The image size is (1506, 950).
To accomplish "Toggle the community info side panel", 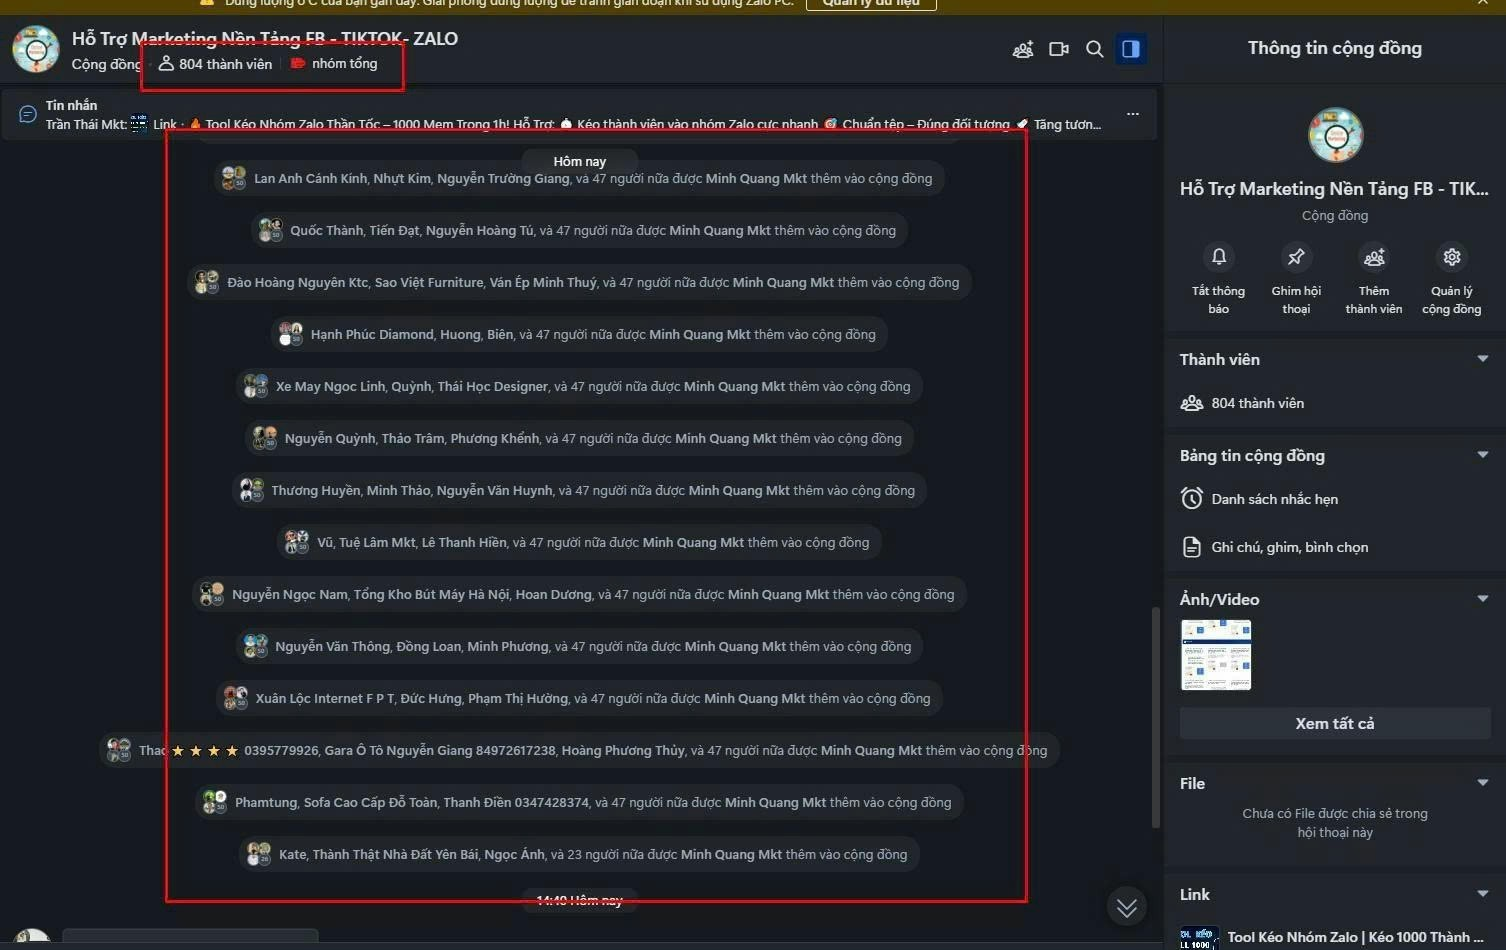I will pos(1131,49).
